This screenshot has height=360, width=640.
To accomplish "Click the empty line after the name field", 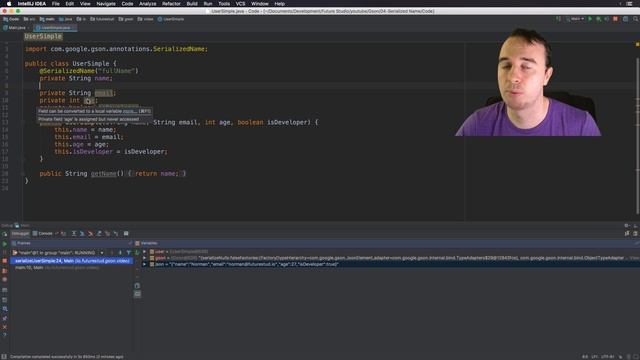I will (x=245, y=85).
